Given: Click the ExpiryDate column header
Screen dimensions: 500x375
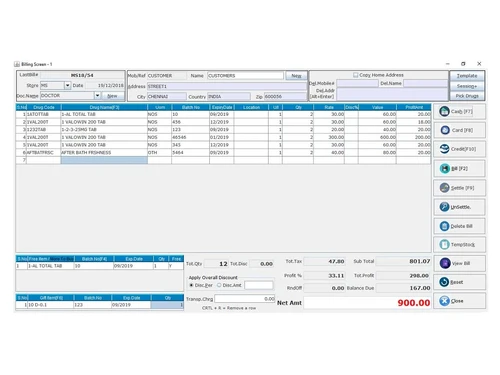Looking at the screenshot, I should [x=222, y=107].
